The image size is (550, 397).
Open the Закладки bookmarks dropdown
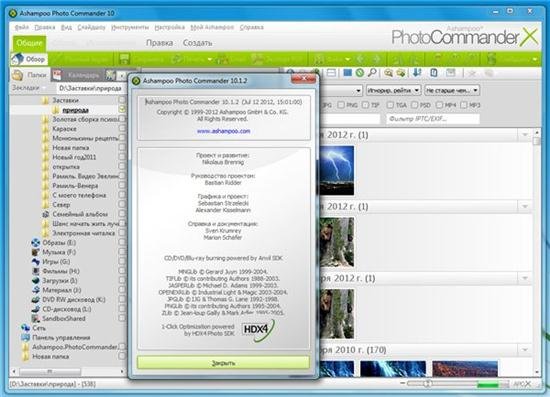[29, 88]
